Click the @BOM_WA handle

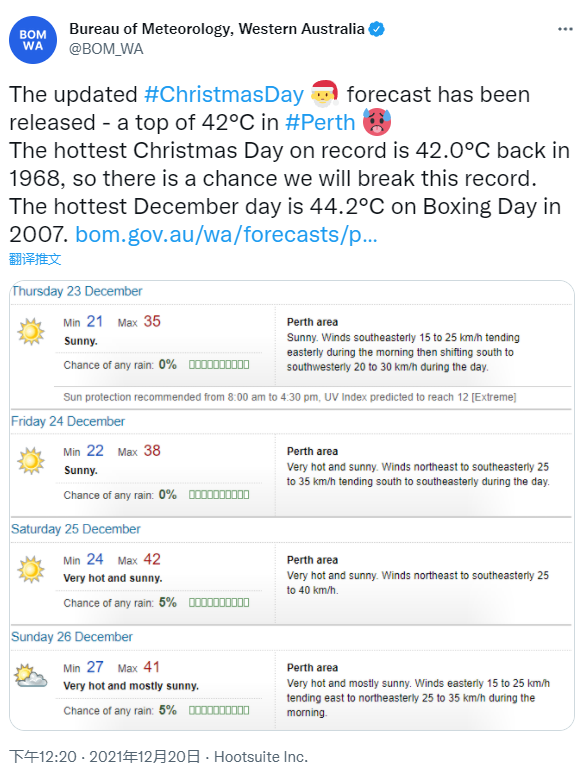106,49
